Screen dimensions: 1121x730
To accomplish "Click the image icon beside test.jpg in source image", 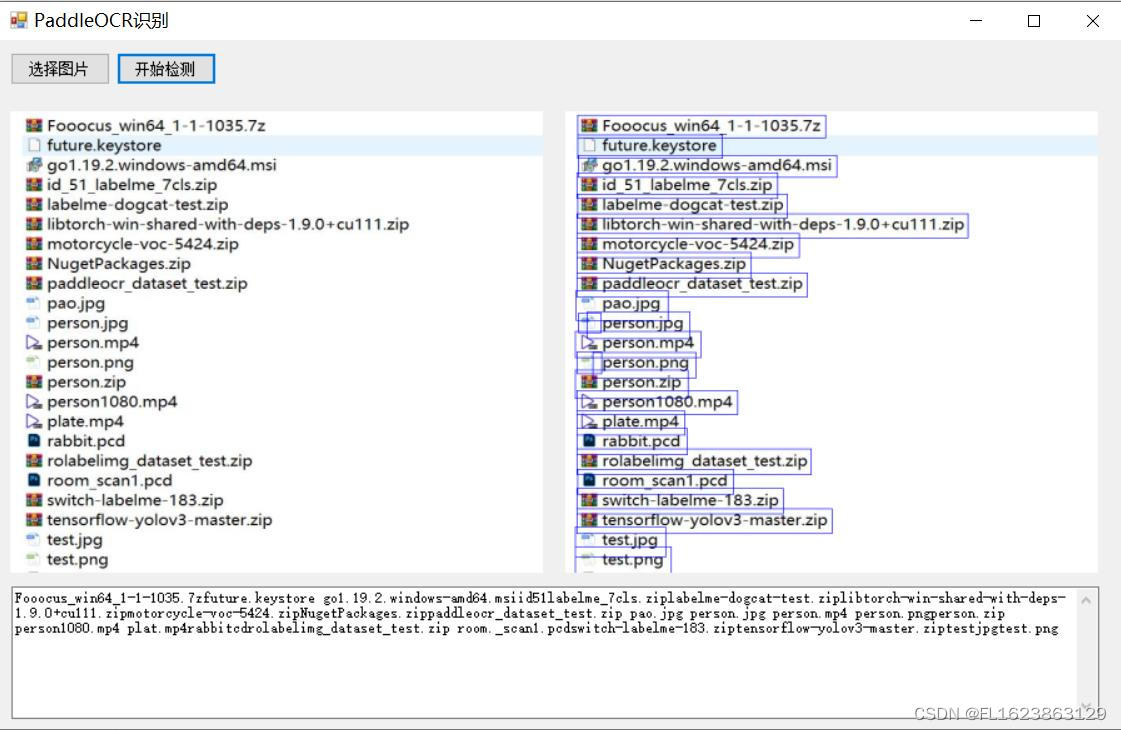I will coord(33,538).
